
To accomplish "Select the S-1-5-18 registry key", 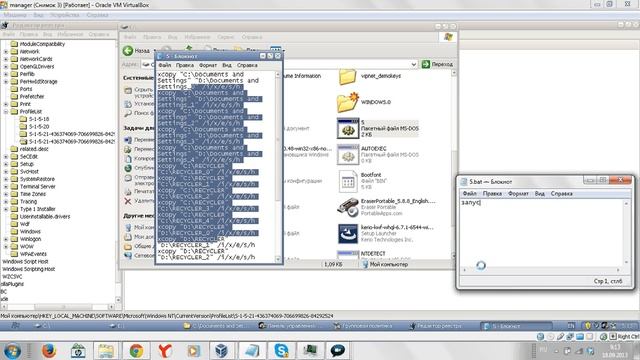I will [x=39, y=119].
